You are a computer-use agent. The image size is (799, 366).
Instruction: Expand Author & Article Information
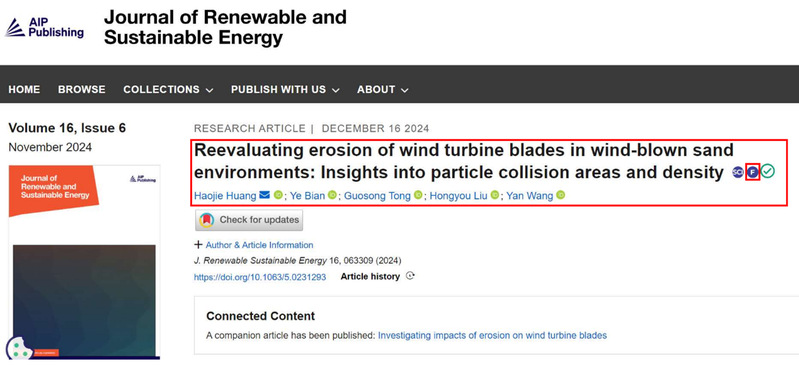tap(254, 245)
